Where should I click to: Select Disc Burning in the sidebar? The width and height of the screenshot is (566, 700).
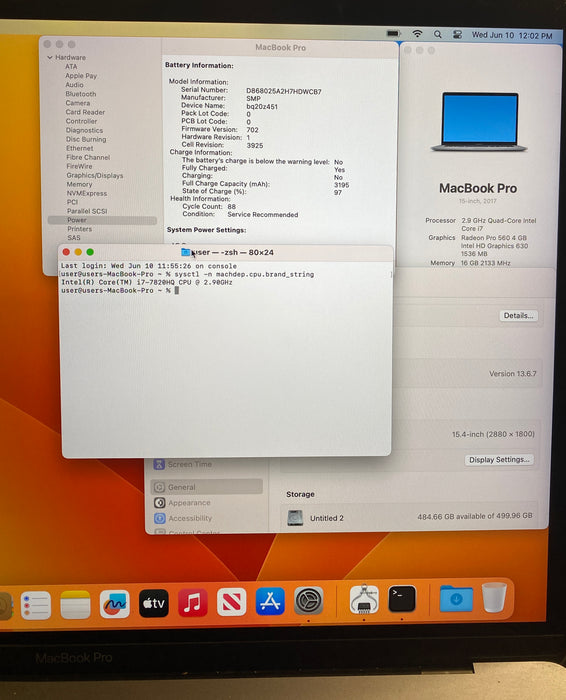coord(86,139)
